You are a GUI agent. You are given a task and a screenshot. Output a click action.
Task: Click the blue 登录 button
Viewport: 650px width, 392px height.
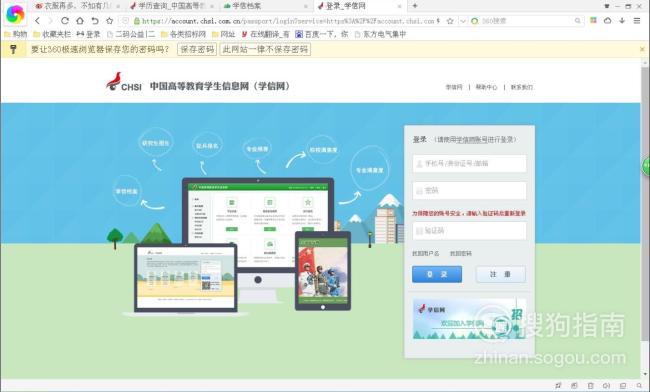(x=437, y=274)
